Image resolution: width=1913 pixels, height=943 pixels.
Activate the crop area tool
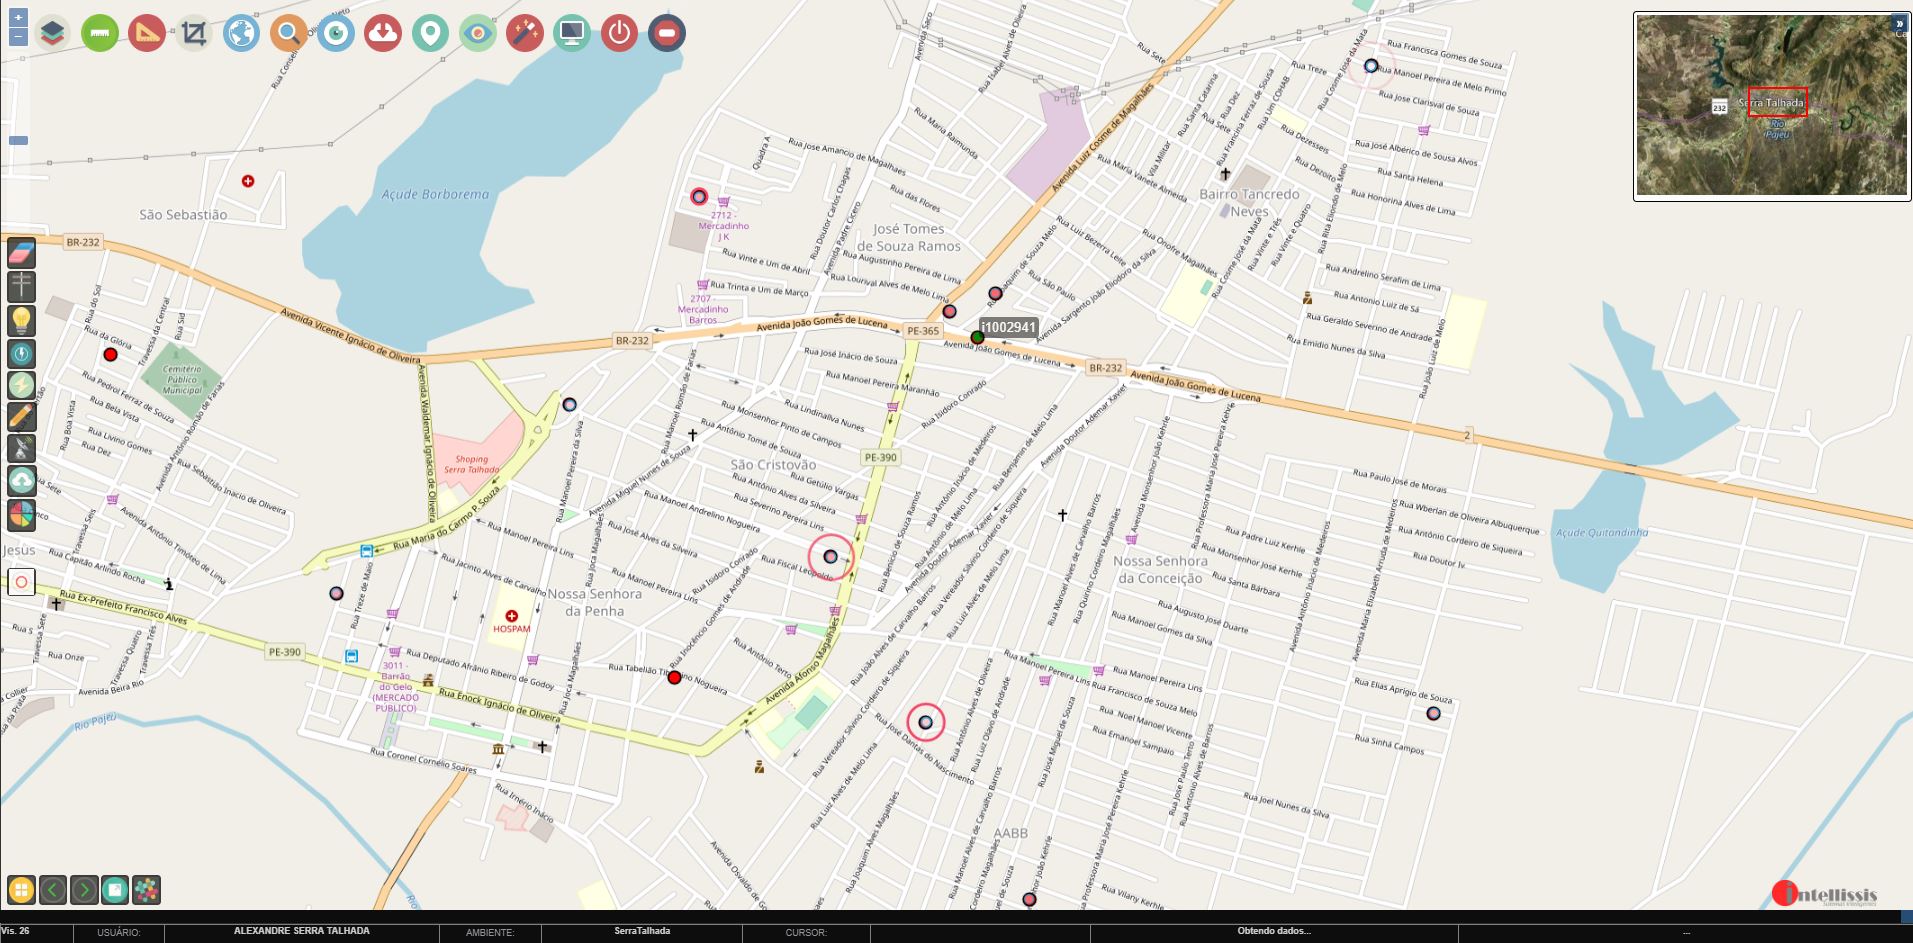click(194, 34)
